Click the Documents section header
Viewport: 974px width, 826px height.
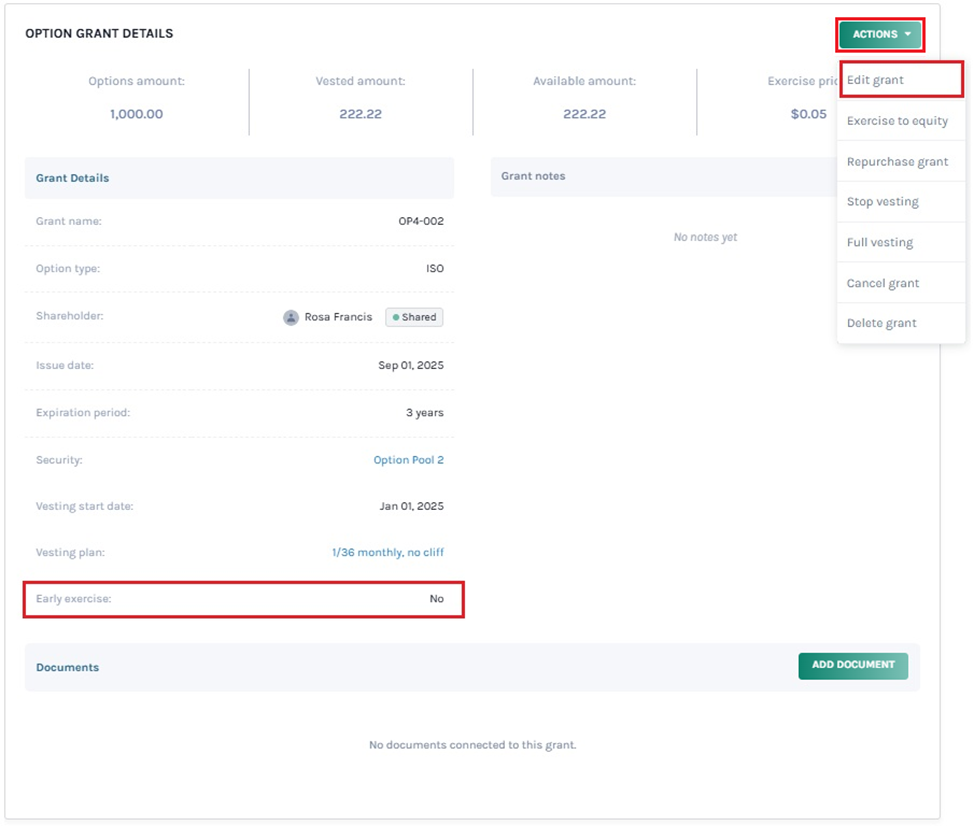(x=68, y=667)
